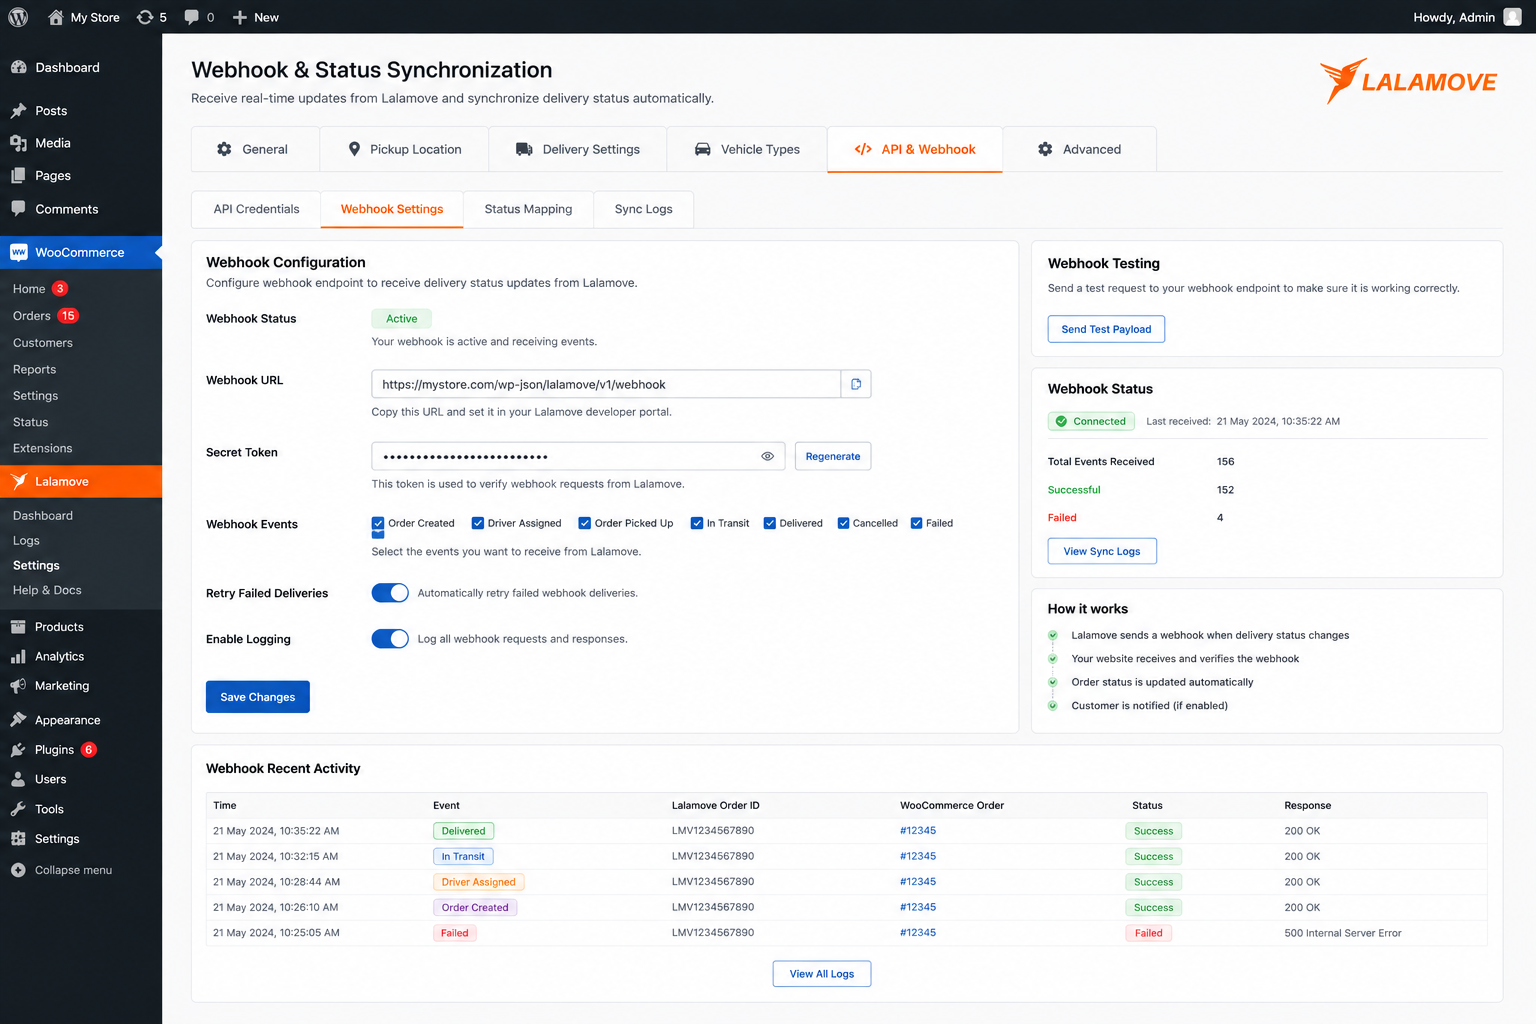Click the Vehicle Types car icon
The width and height of the screenshot is (1536, 1024).
[703, 149]
